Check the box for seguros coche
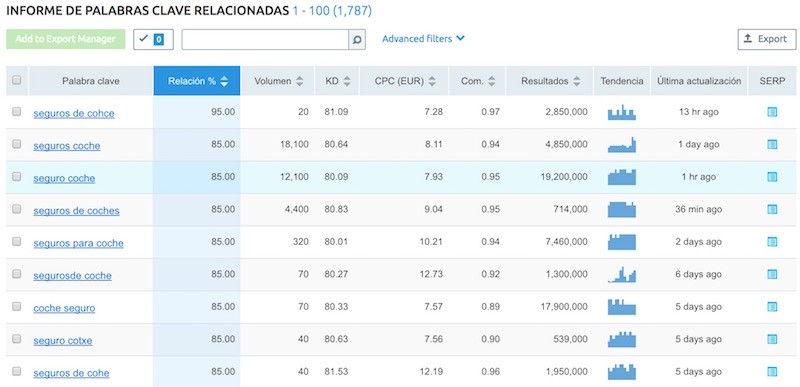Viewport: 800px width, 387px height. (17, 144)
